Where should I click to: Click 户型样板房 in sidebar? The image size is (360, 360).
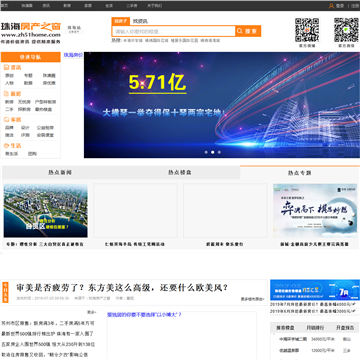pyautogui.click(x=46, y=102)
